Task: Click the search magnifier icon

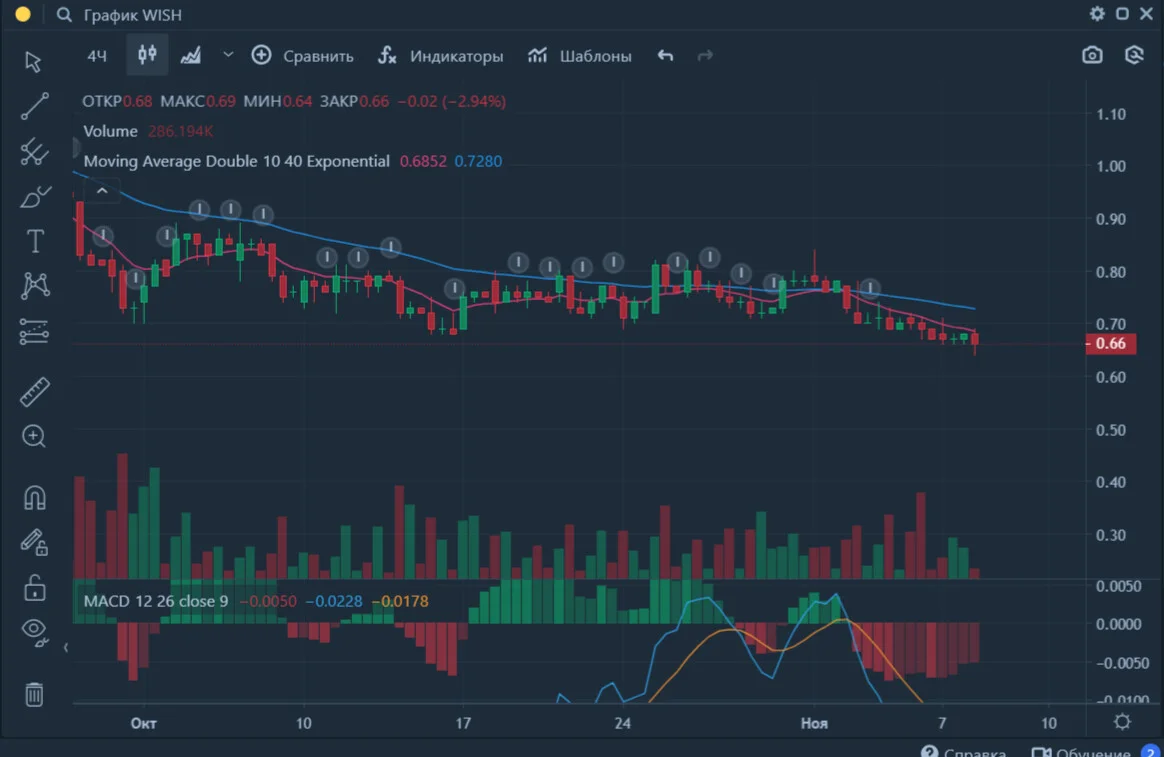Action: (65, 15)
